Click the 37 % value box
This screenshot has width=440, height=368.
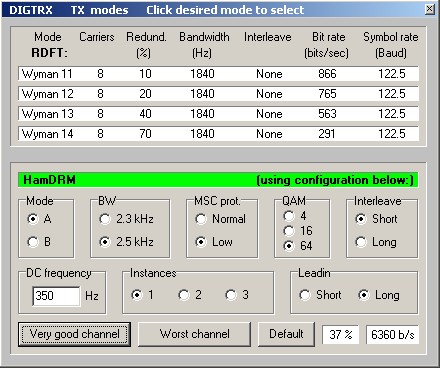point(341,334)
